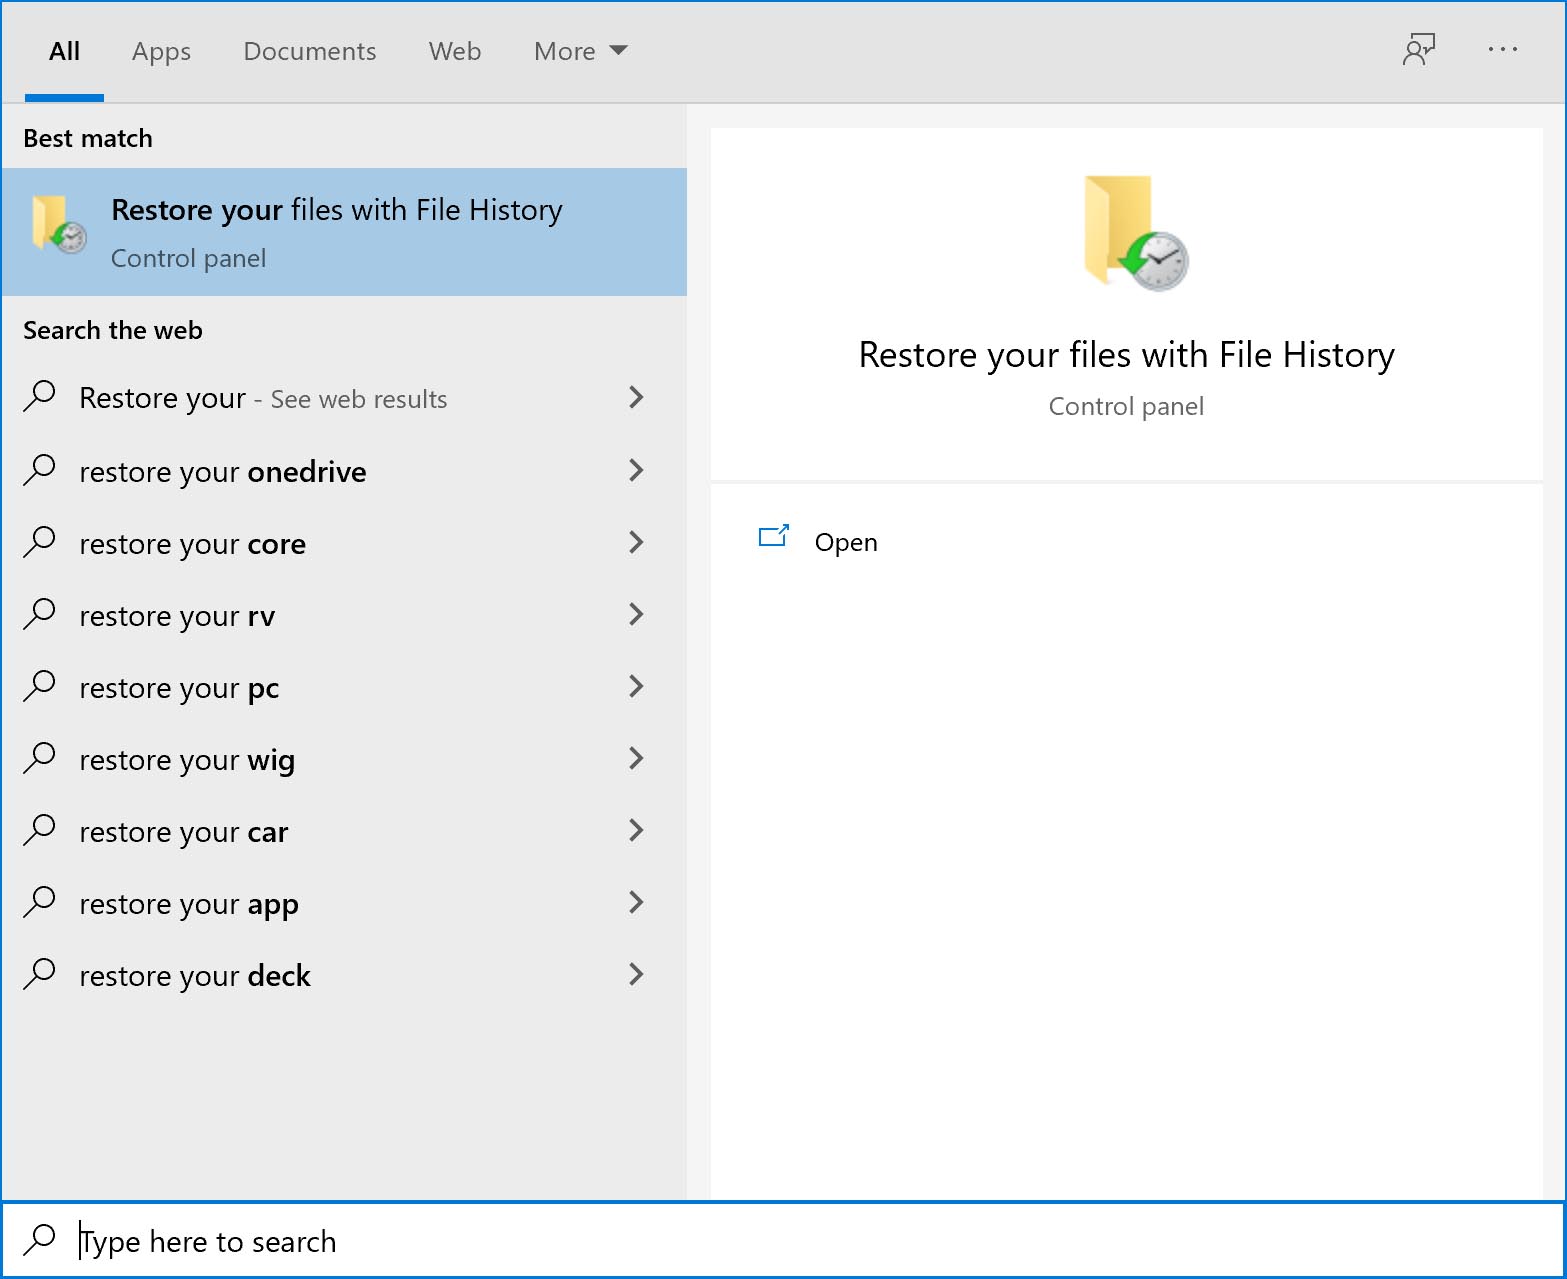Expand arrow for 'restore your pc'
Image resolution: width=1567 pixels, height=1279 pixels.
[x=636, y=686]
